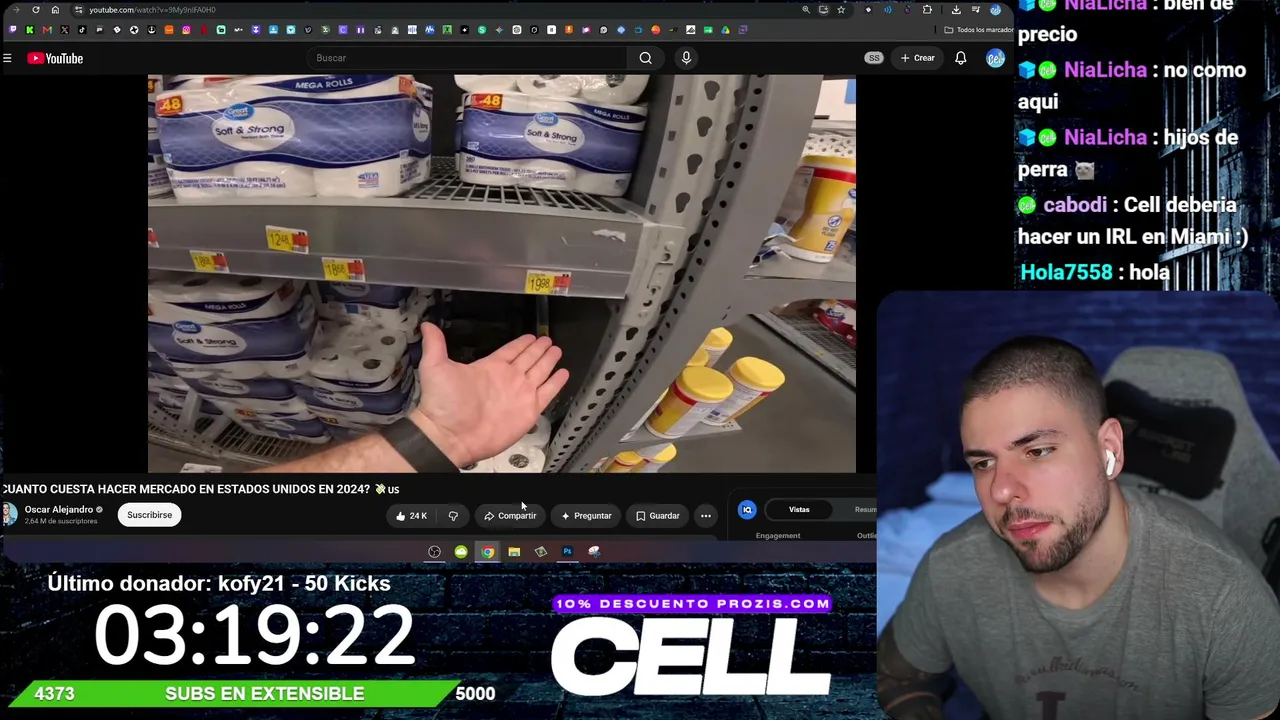Like the video with 24 K likes
Viewport: 1280px width, 720px height.
(411, 516)
